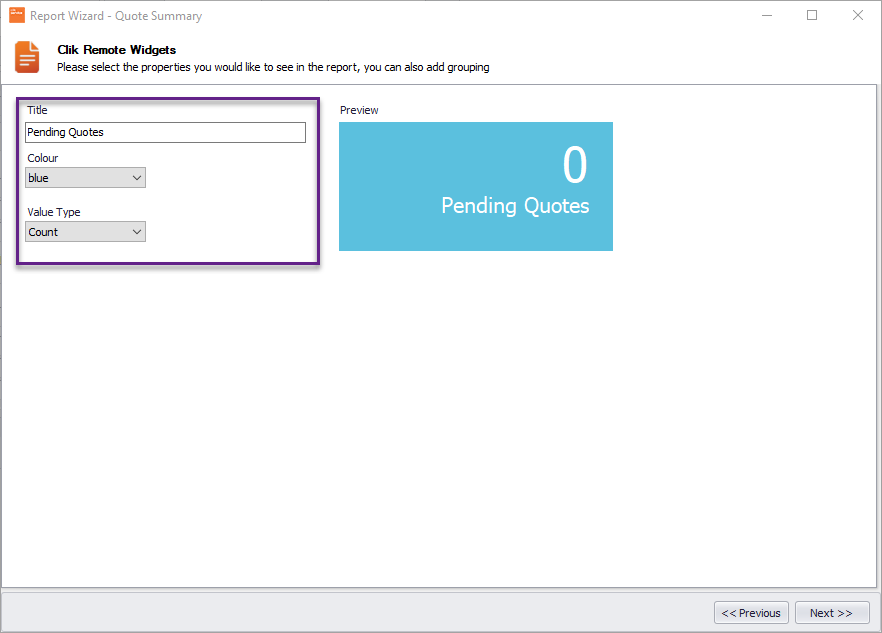
Task: Click the Colour dropdown arrow
Action: [x=138, y=177]
